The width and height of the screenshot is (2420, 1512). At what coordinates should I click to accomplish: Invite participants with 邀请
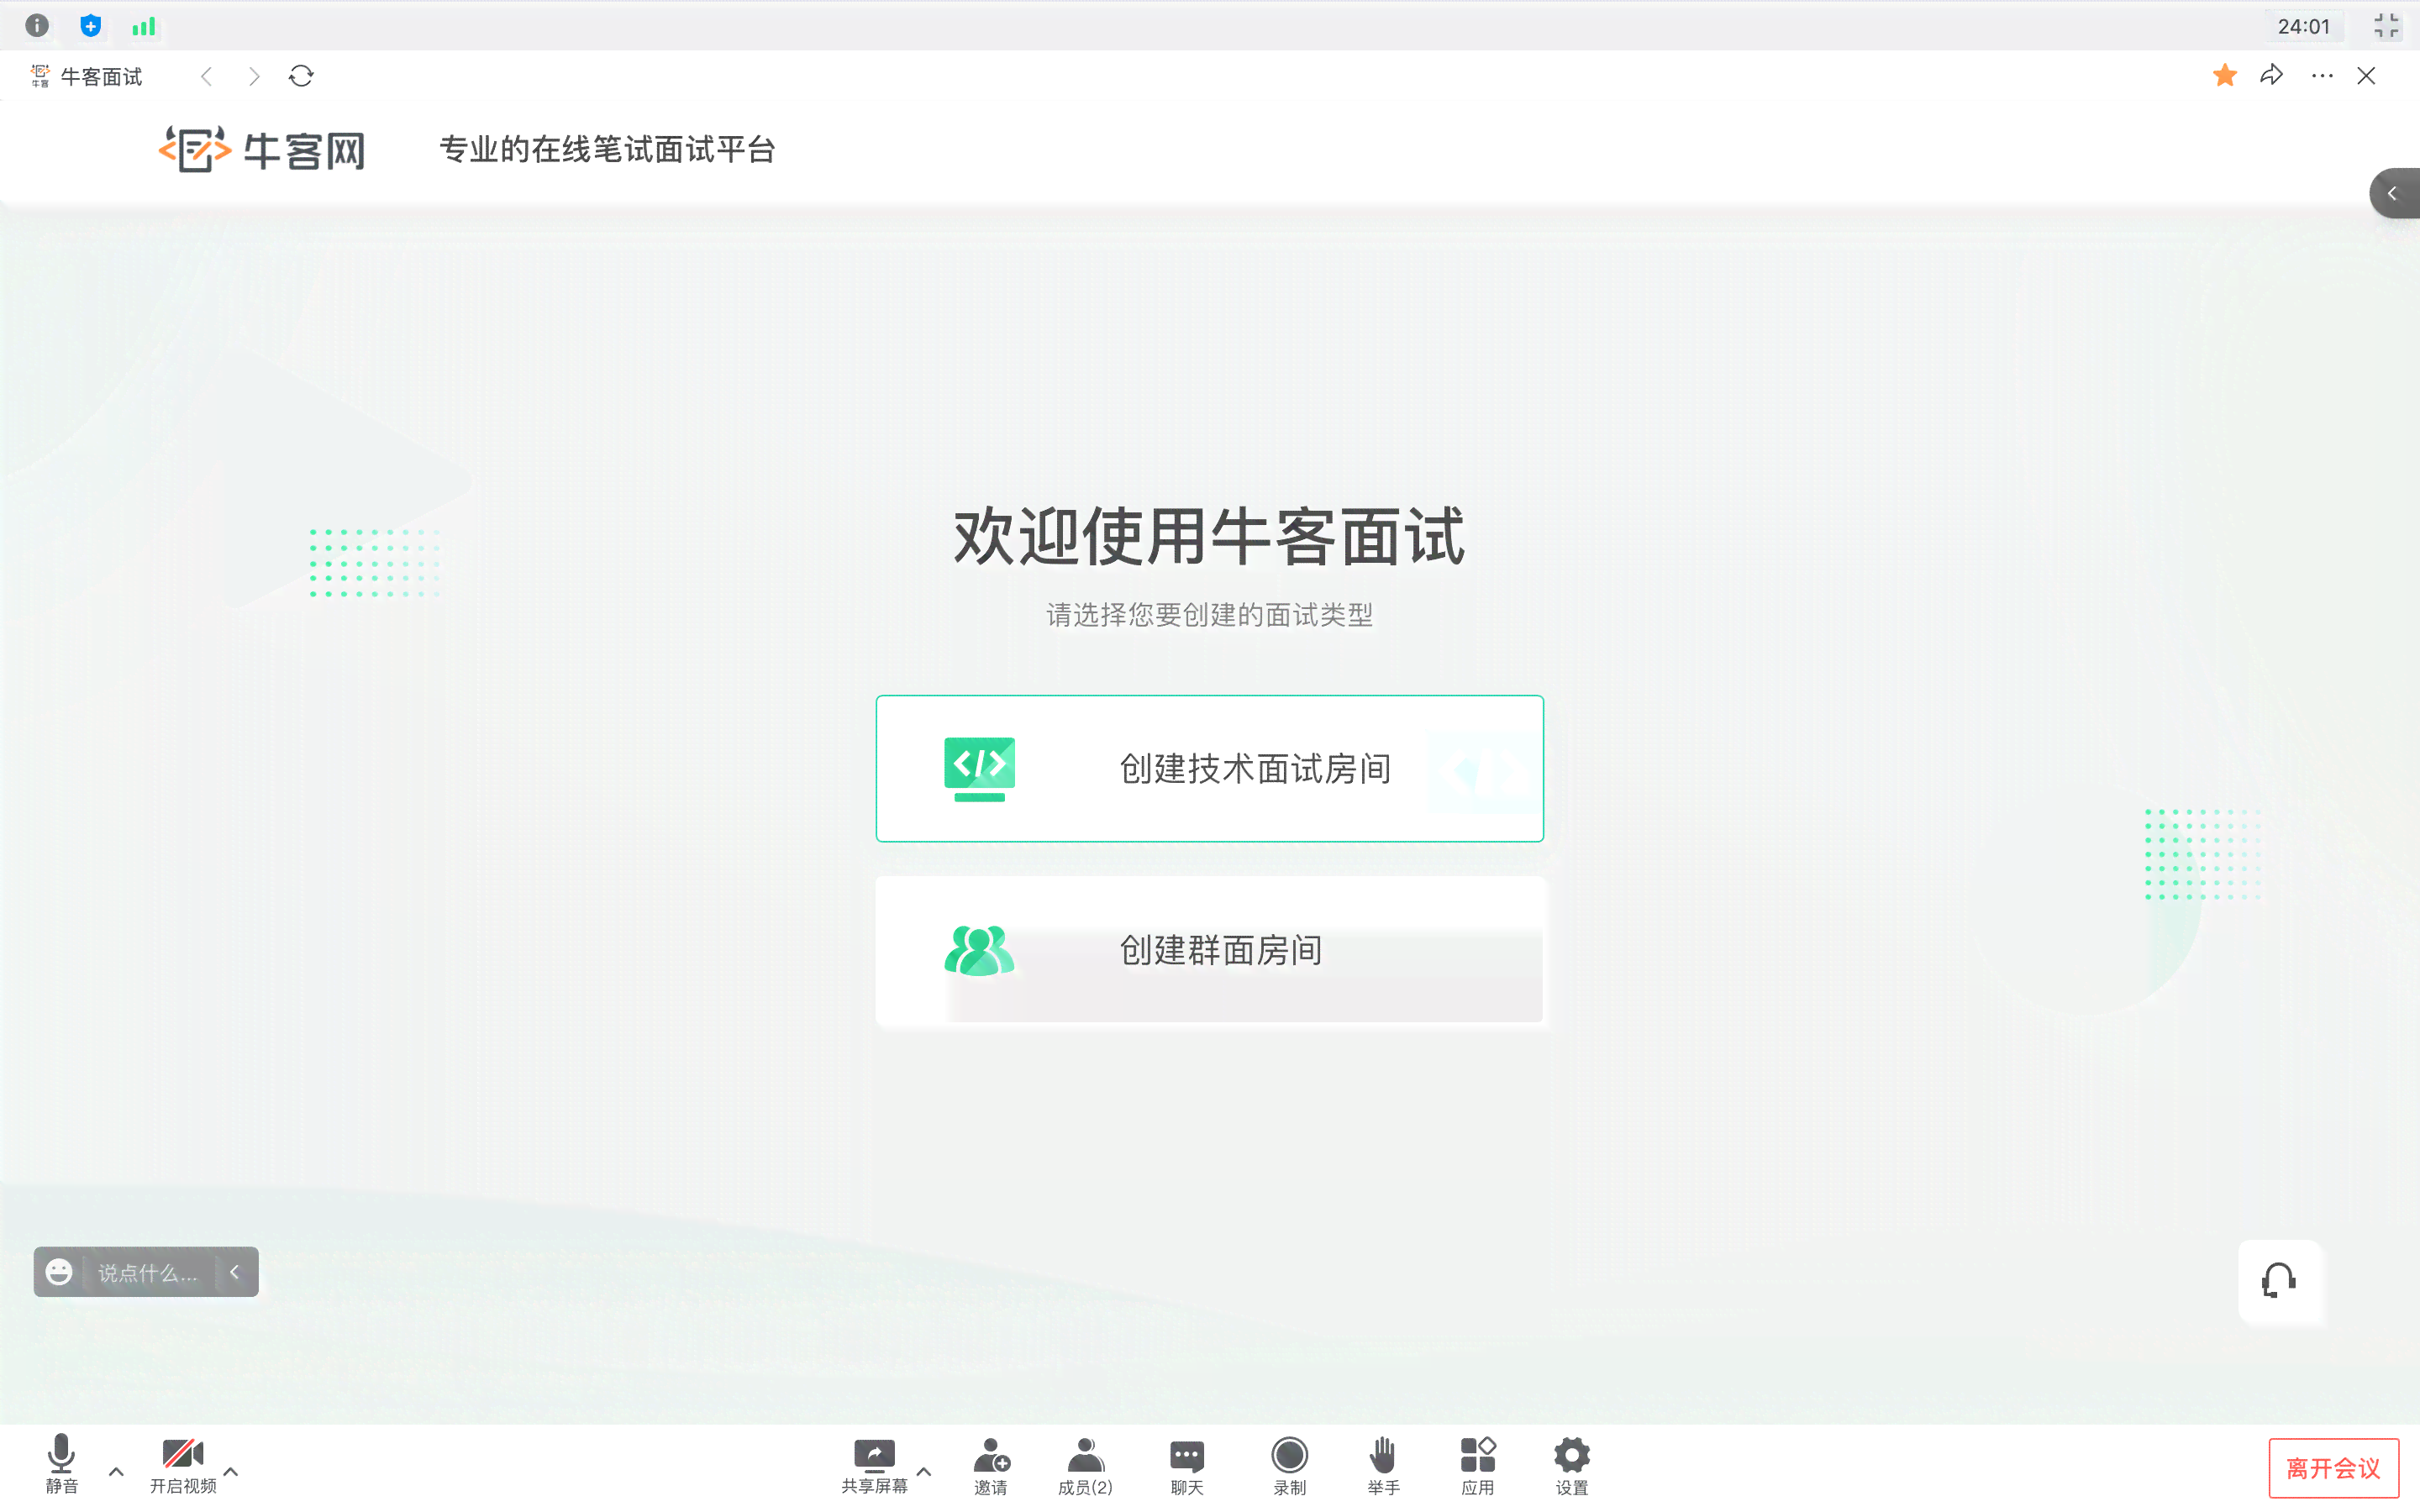tap(991, 1466)
